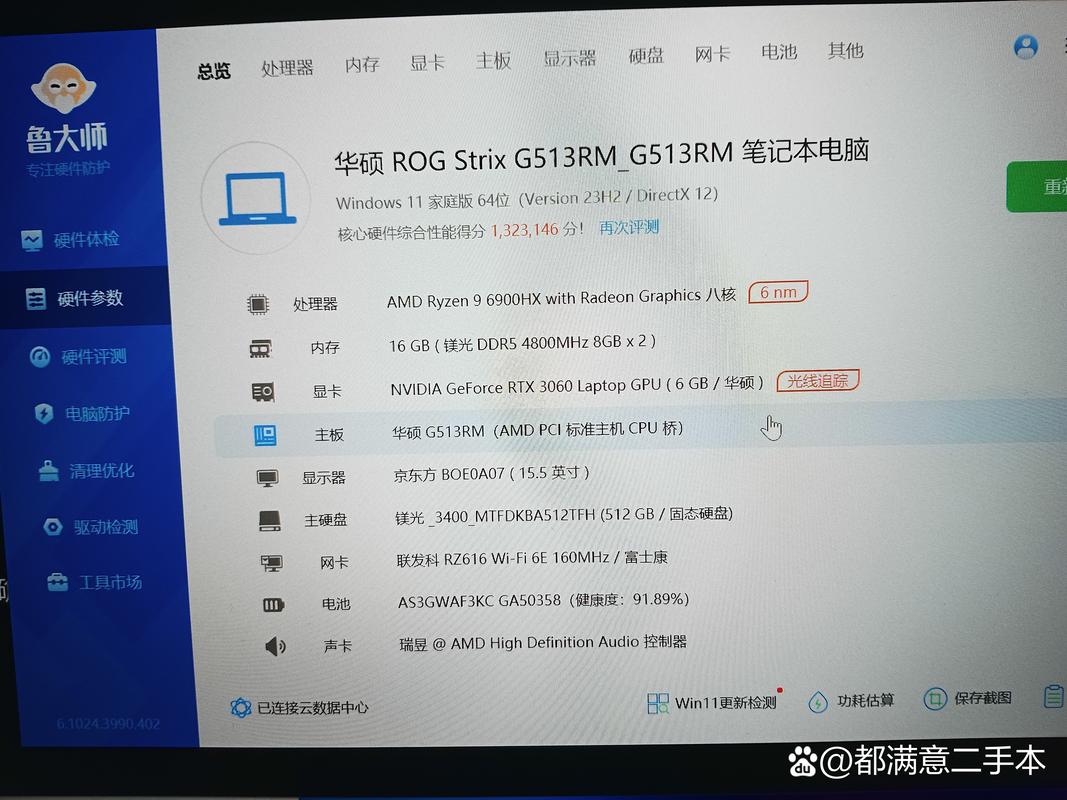Click AMD High Definition Audio text
This screenshot has width=1067, height=800.
542,642
